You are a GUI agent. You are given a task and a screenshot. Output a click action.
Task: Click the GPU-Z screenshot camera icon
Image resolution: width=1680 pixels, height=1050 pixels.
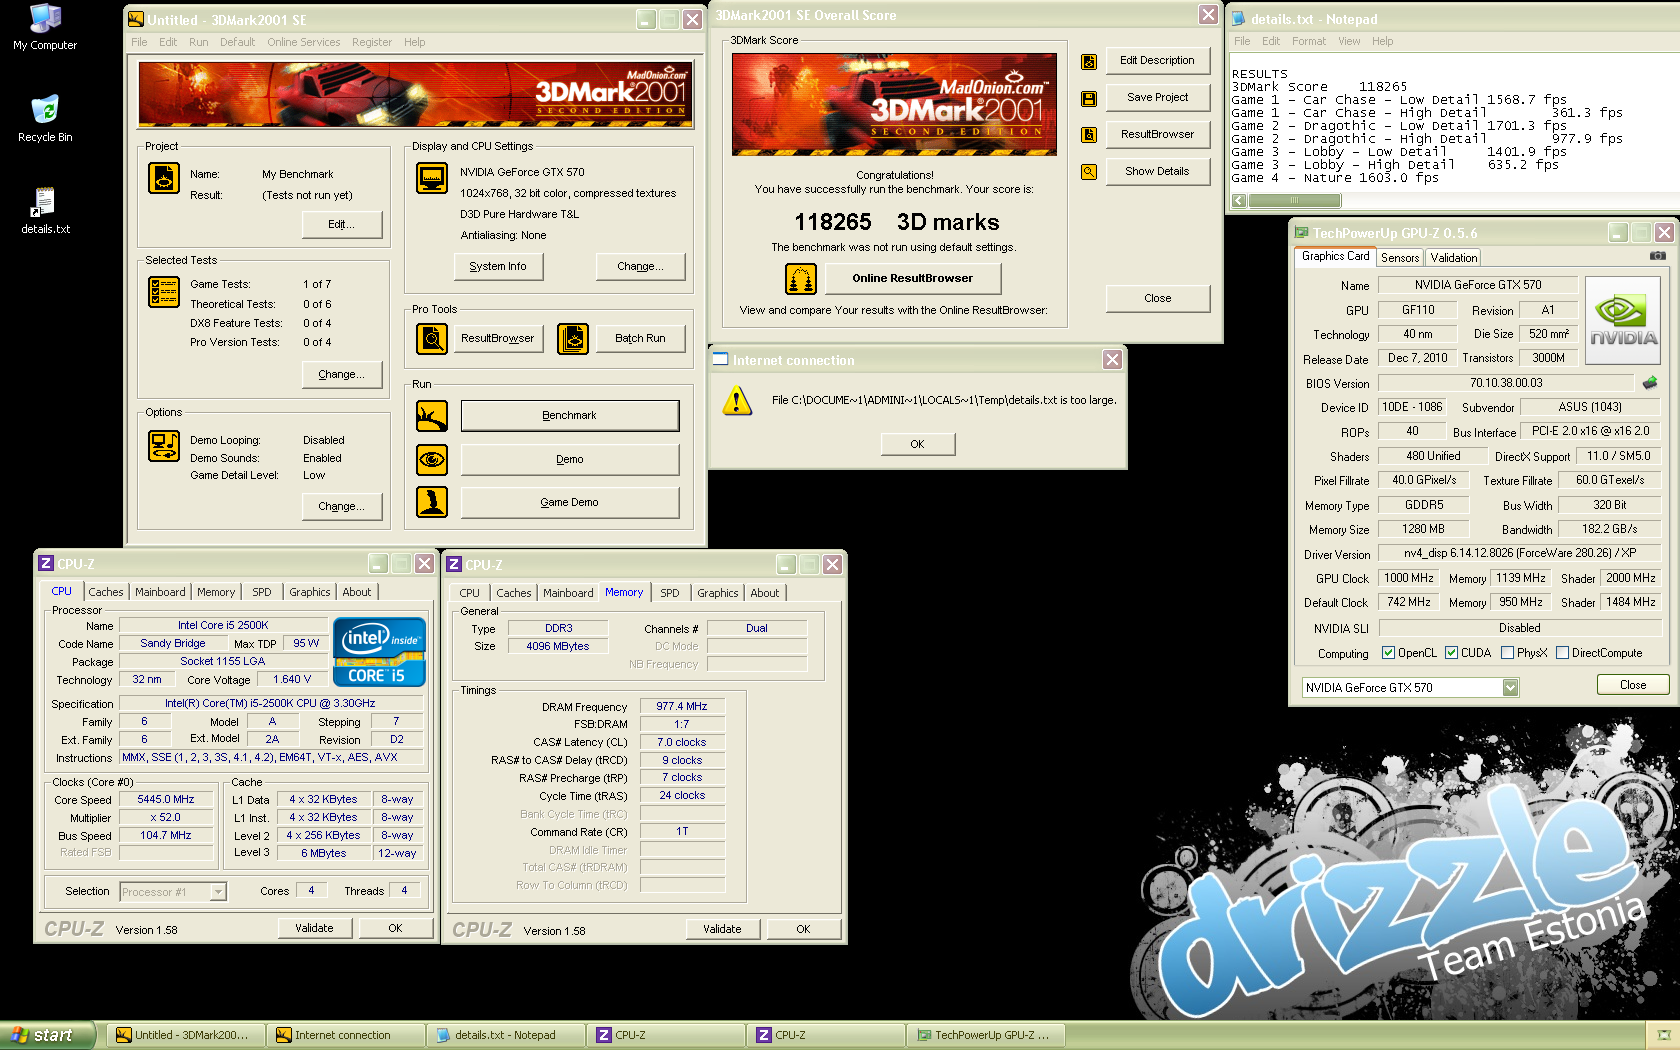tap(1657, 256)
